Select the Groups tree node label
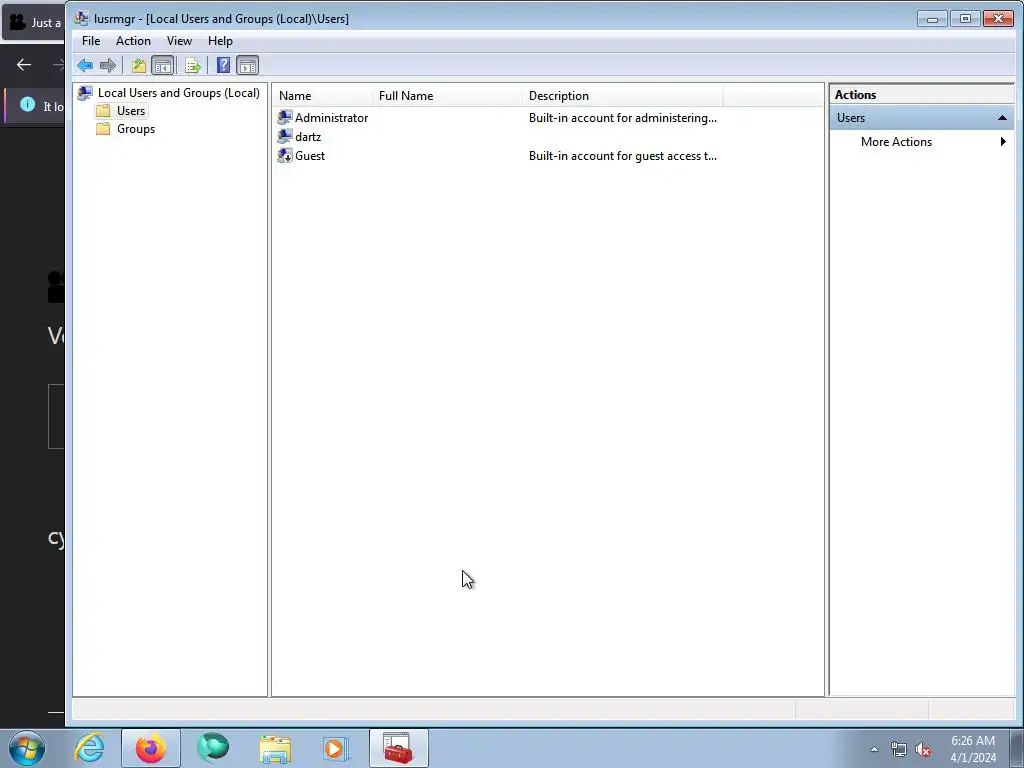This screenshot has width=1024, height=768. click(x=136, y=129)
